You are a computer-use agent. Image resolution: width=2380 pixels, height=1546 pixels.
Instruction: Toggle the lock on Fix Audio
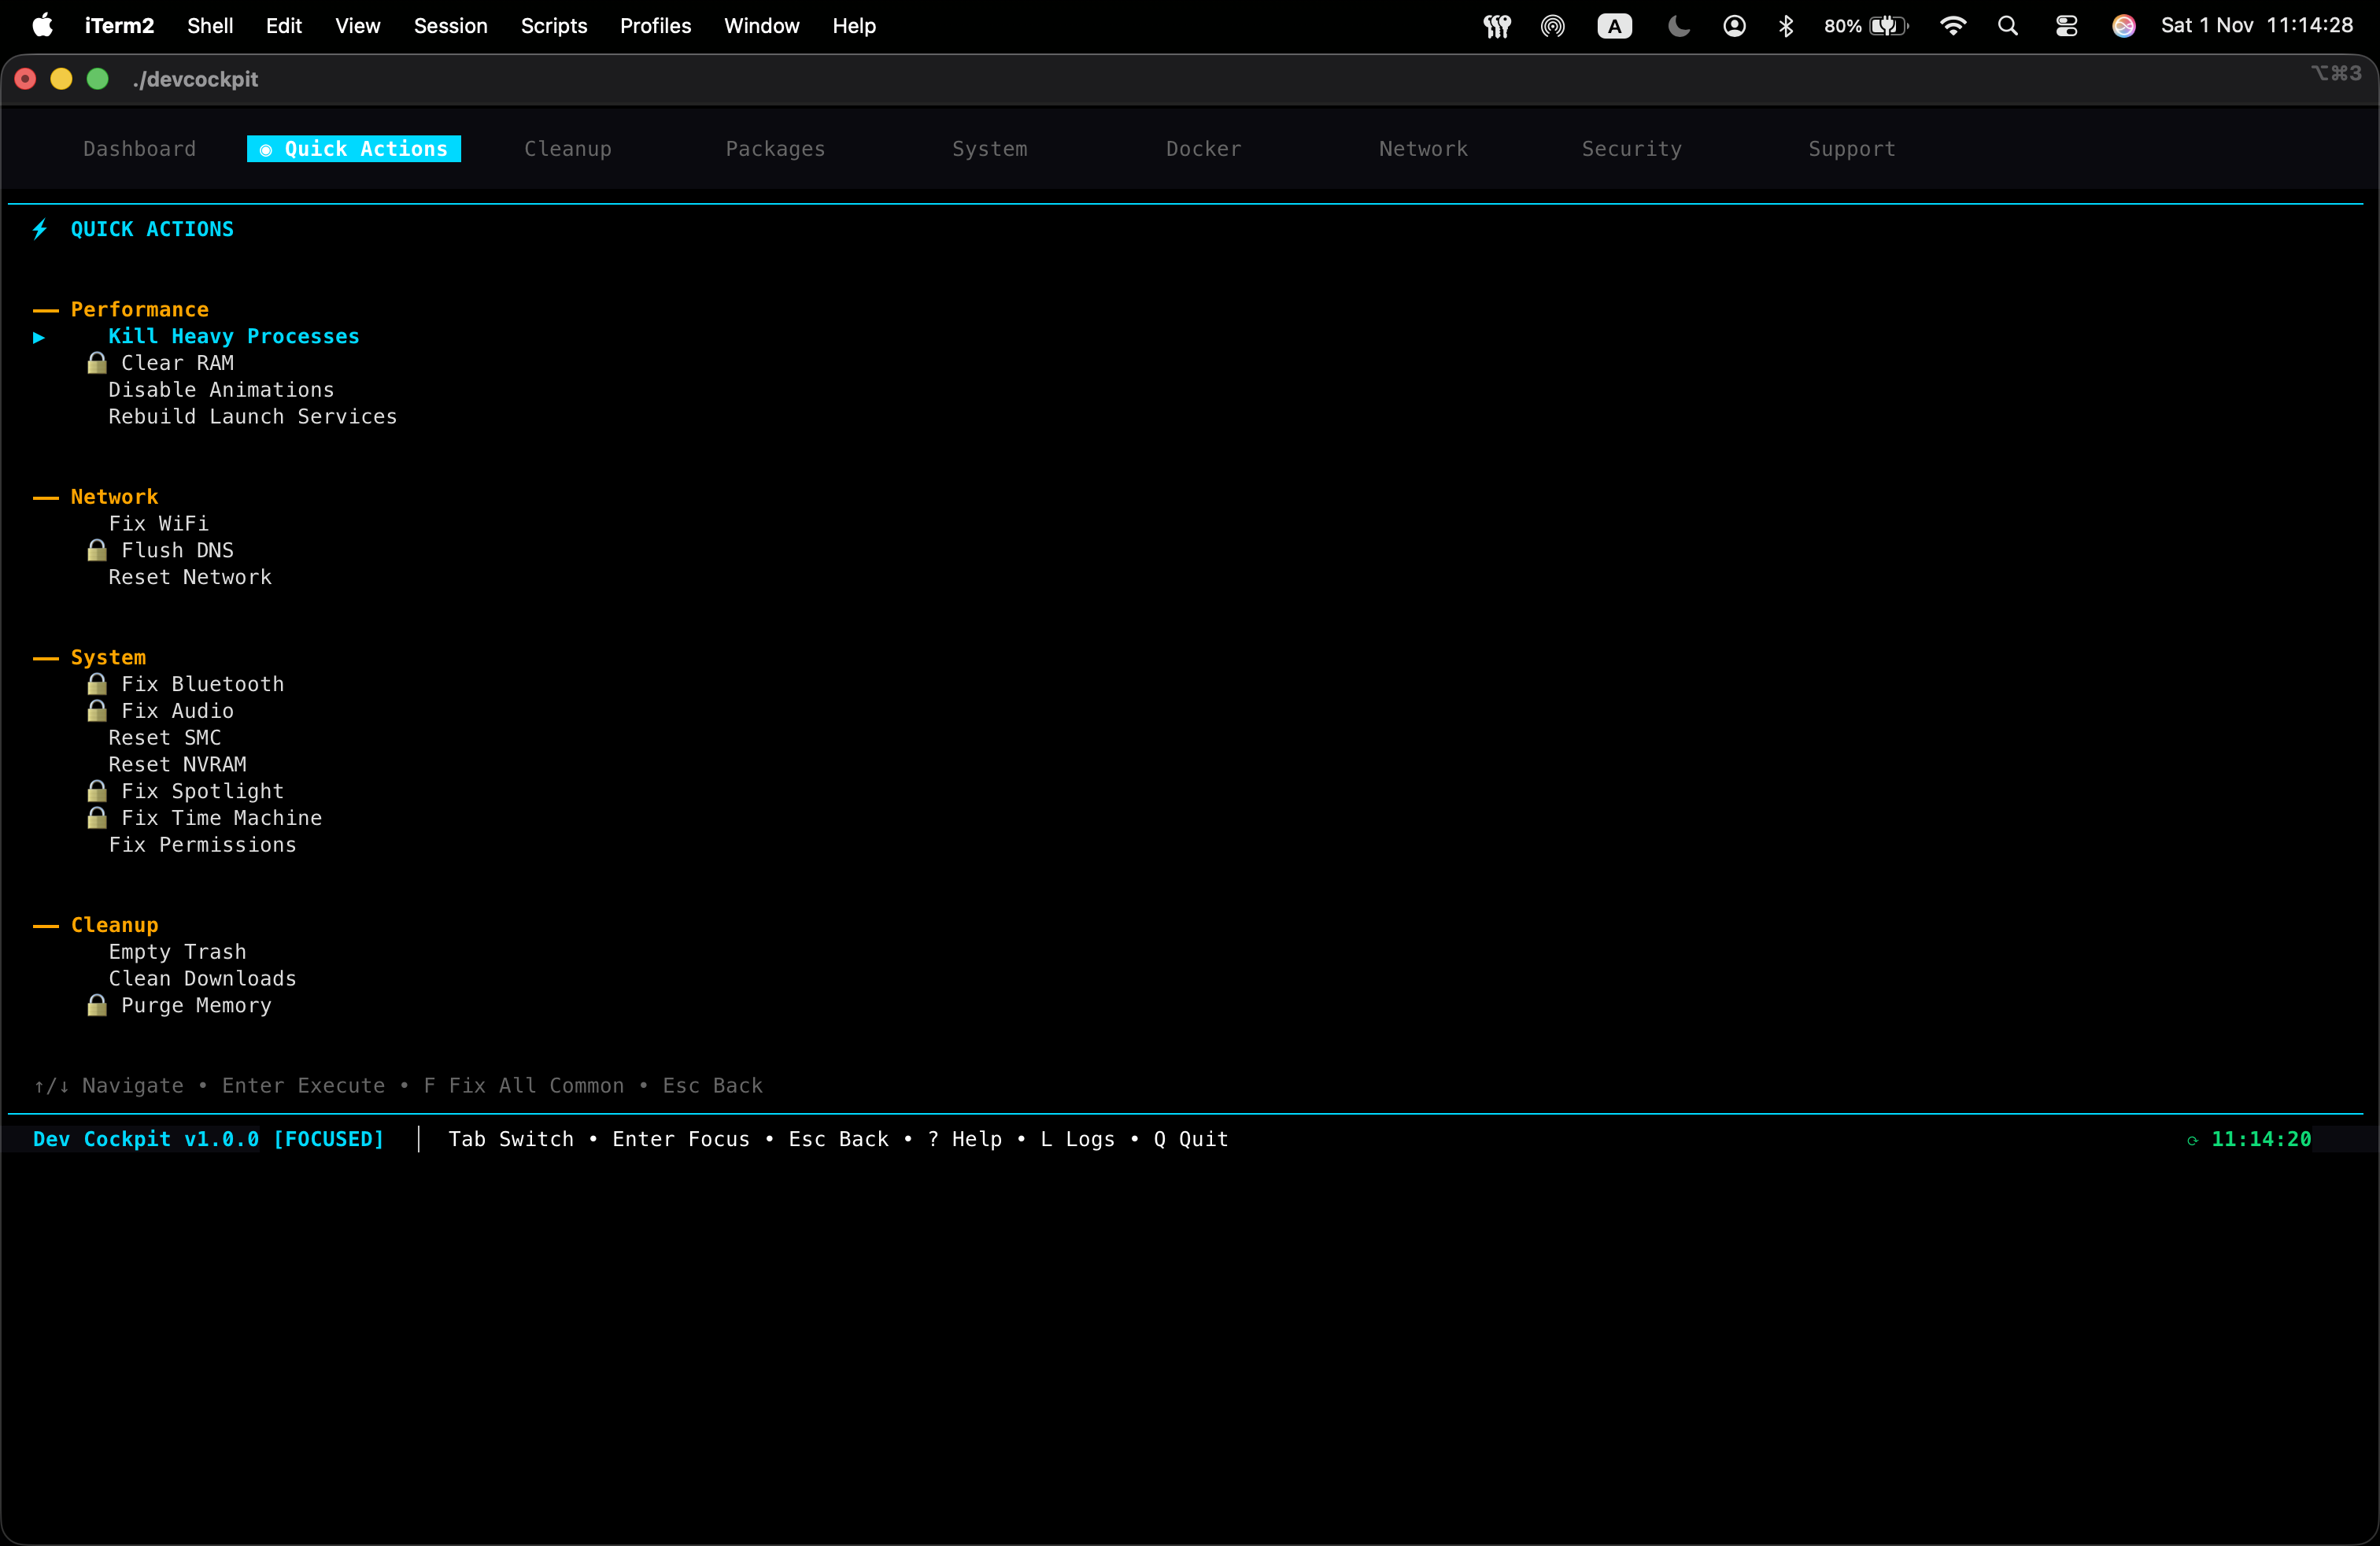pyautogui.click(x=97, y=710)
